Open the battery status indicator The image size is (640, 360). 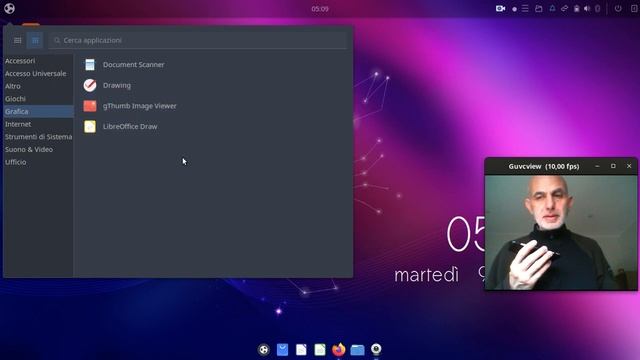[x=577, y=9]
